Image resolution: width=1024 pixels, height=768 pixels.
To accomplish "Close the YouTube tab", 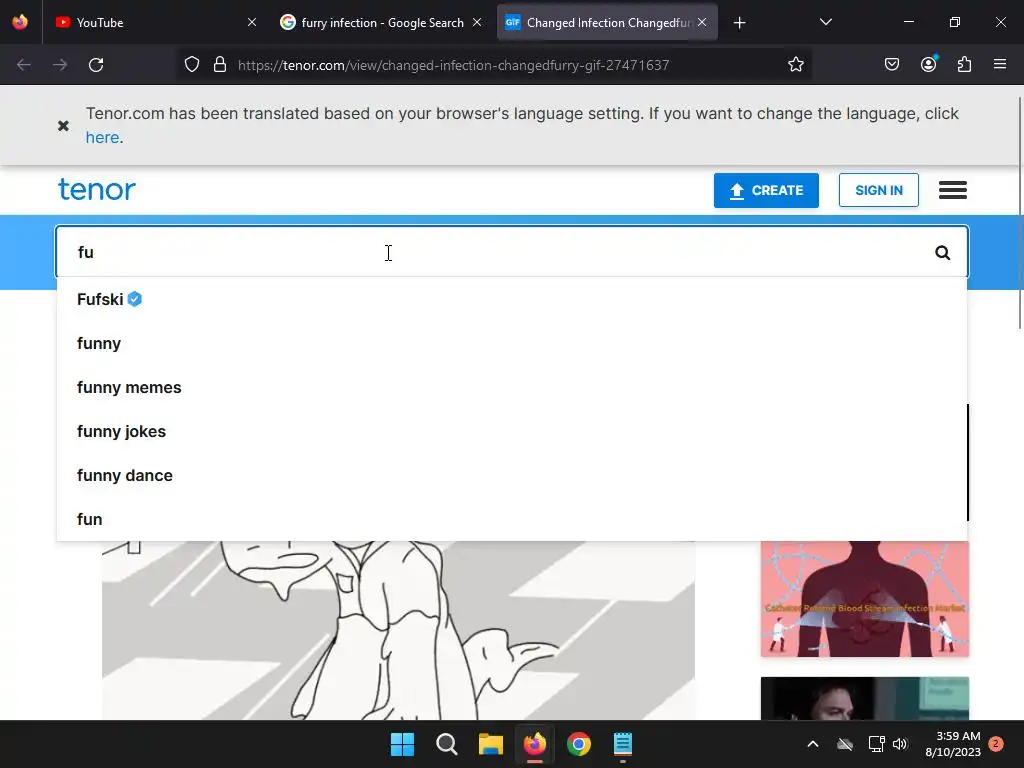I will coord(252,22).
